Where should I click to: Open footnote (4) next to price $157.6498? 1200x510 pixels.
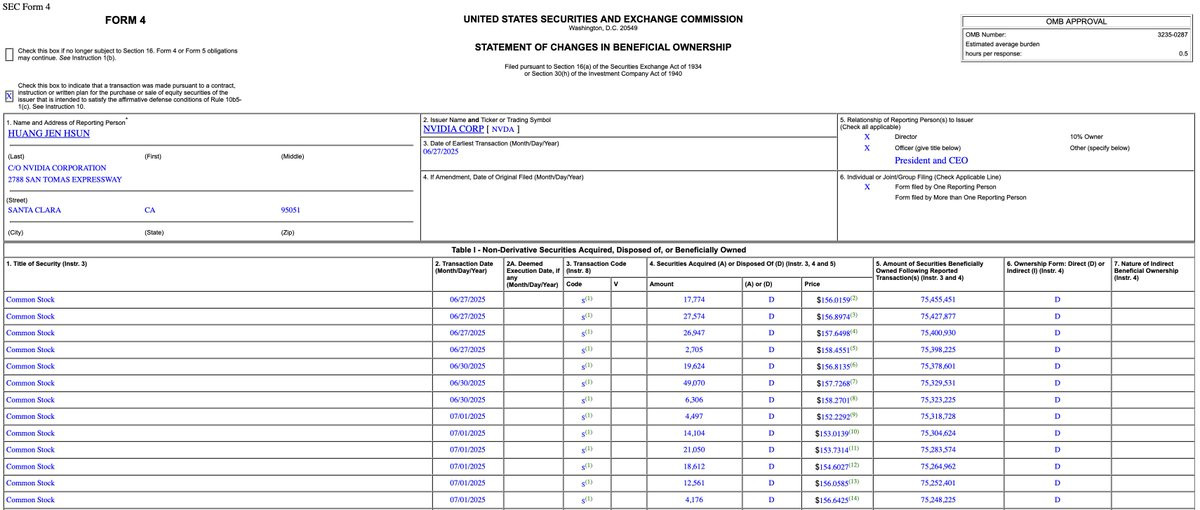854,332
